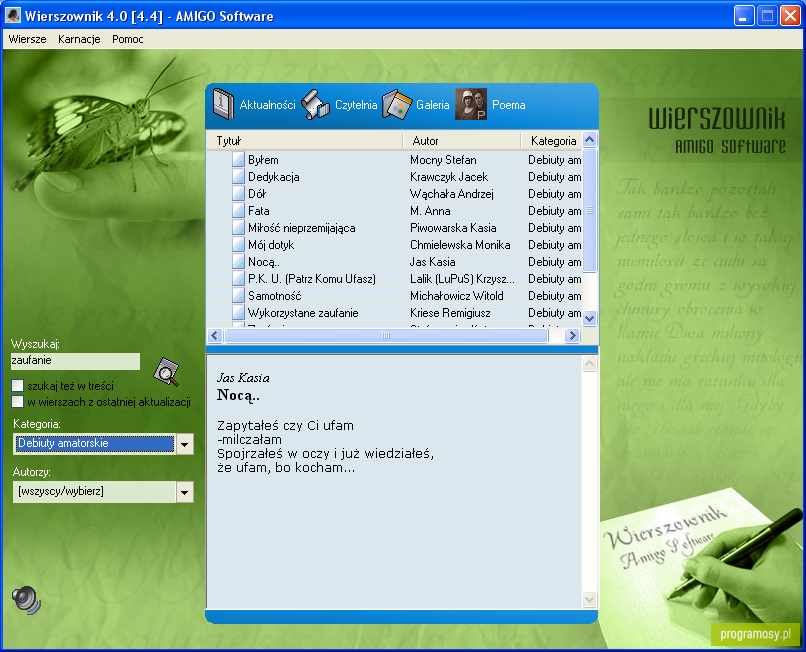Screen dimensions: 806x652
Task: Toggle the speaker sound icon
Action: [26, 600]
